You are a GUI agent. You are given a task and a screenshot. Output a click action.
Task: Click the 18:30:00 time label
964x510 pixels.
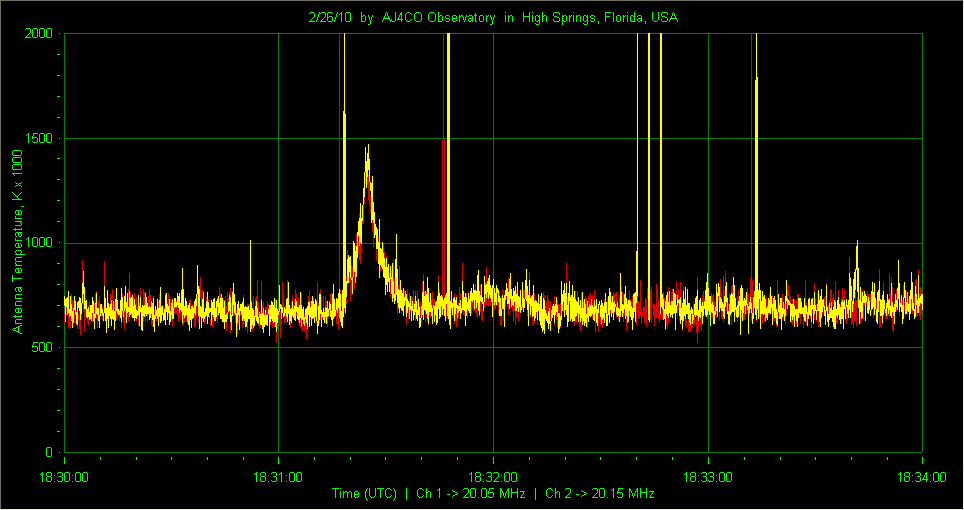(x=64, y=477)
